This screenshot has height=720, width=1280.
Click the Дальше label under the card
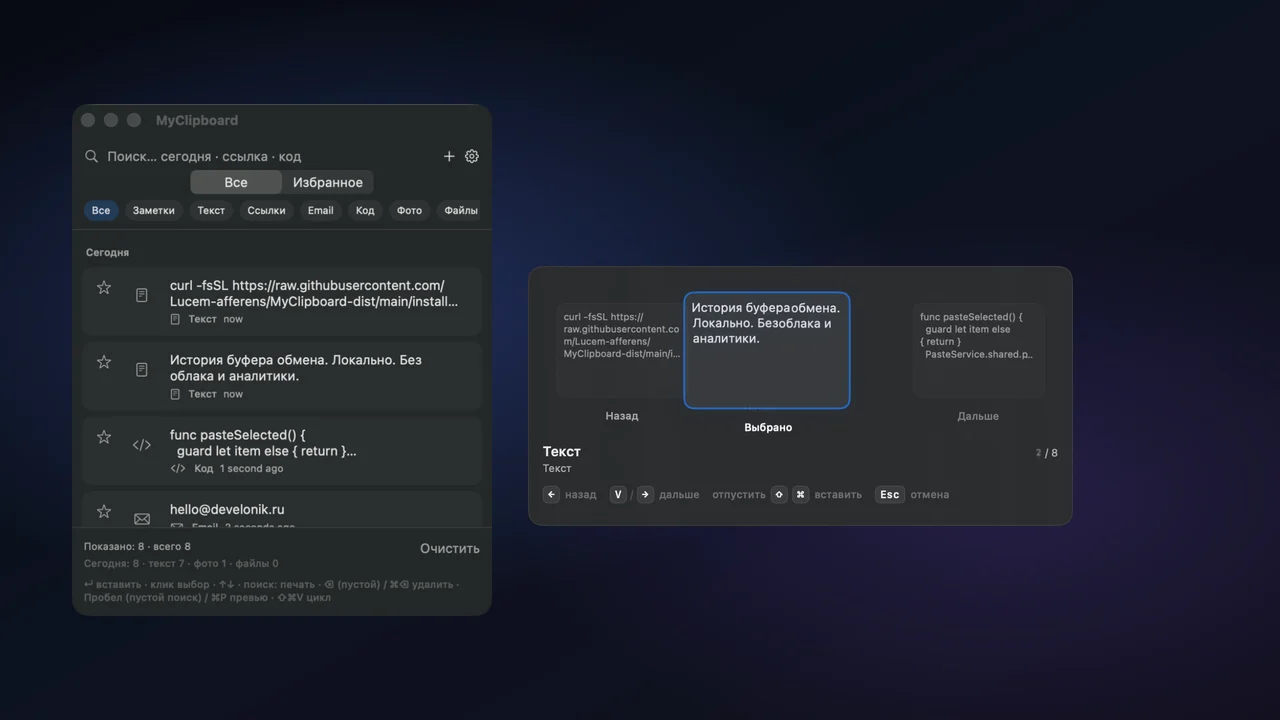[978, 416]
